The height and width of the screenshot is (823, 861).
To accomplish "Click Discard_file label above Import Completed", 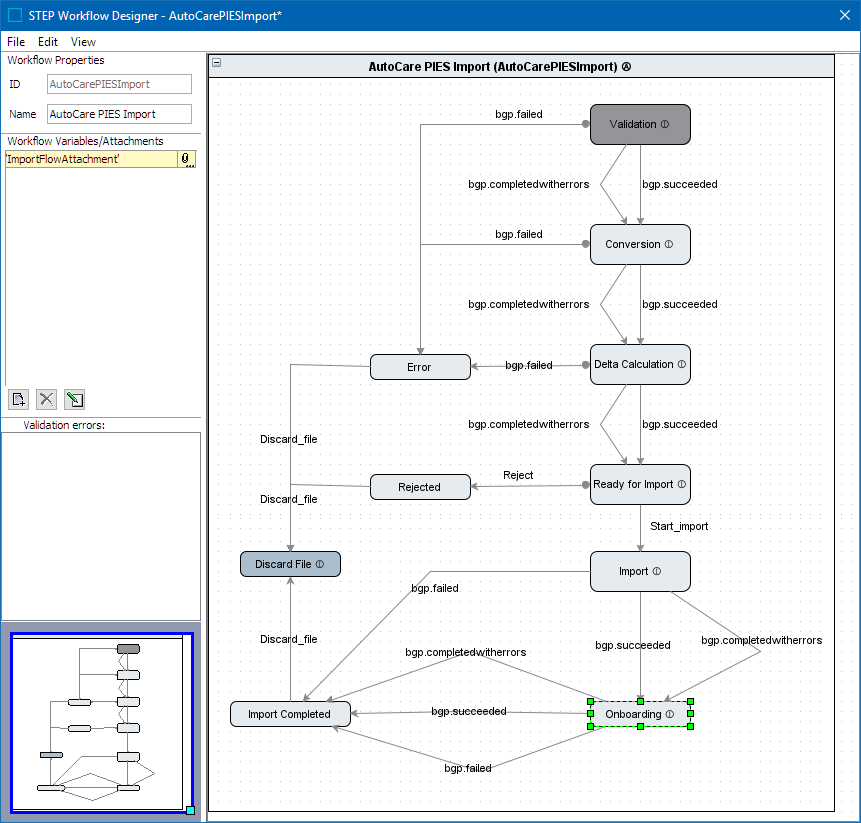I will 289,640.
